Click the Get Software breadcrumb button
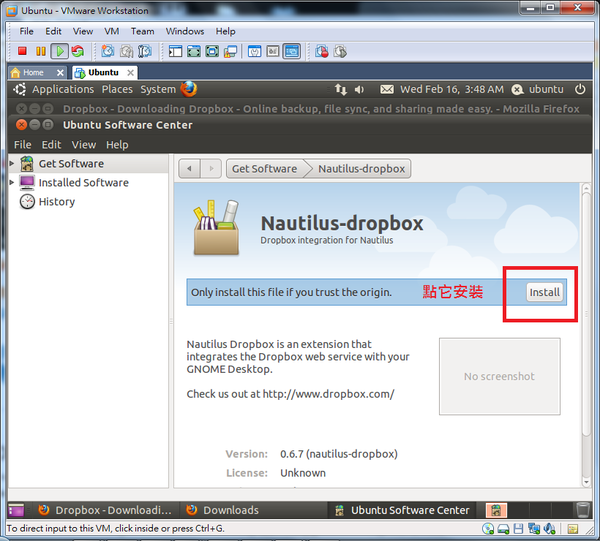 (x=265, y=168)
